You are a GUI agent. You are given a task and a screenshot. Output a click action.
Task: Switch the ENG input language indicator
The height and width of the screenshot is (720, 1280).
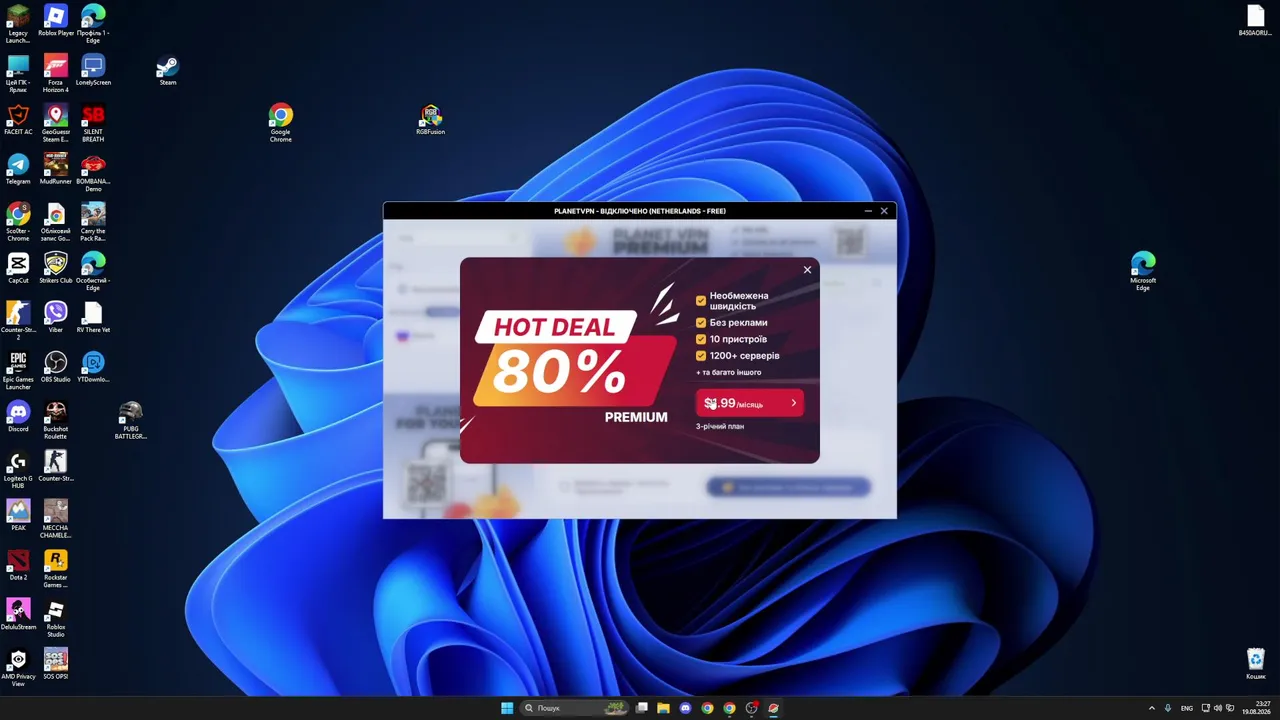coord(1187,708)
